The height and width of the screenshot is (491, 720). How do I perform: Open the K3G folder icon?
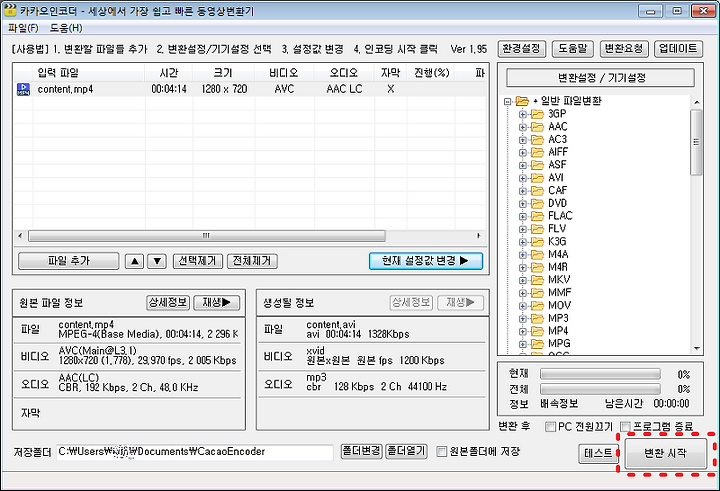tap(537, 242)
